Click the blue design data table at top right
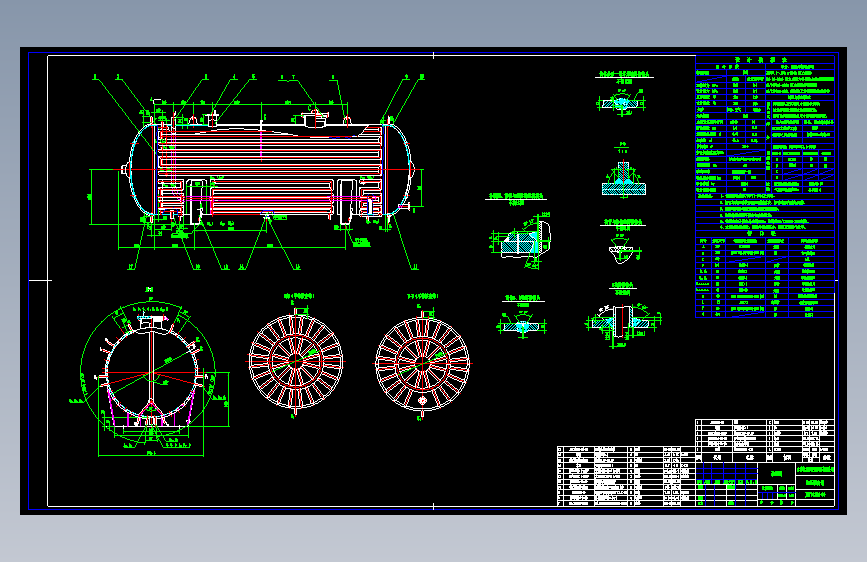This screenshot has width=867, height=562. pyautogui.click(x=765, y=186)
